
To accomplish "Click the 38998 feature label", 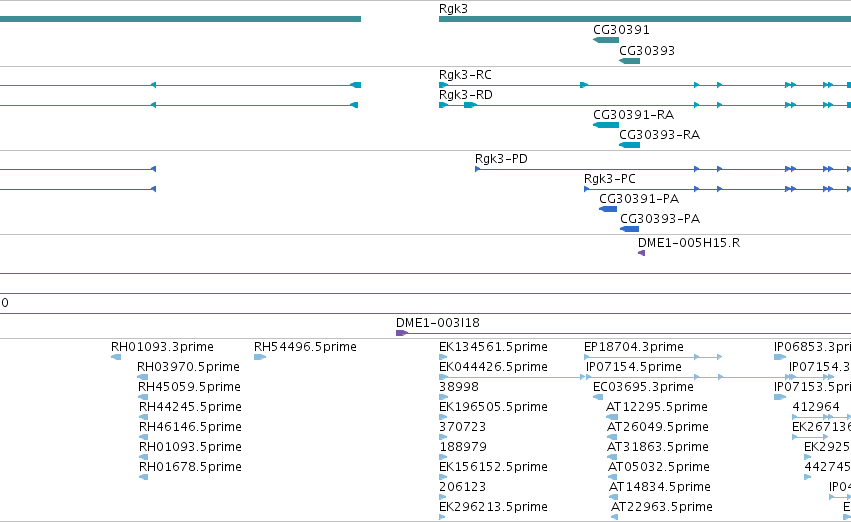I will pos(459,387).
